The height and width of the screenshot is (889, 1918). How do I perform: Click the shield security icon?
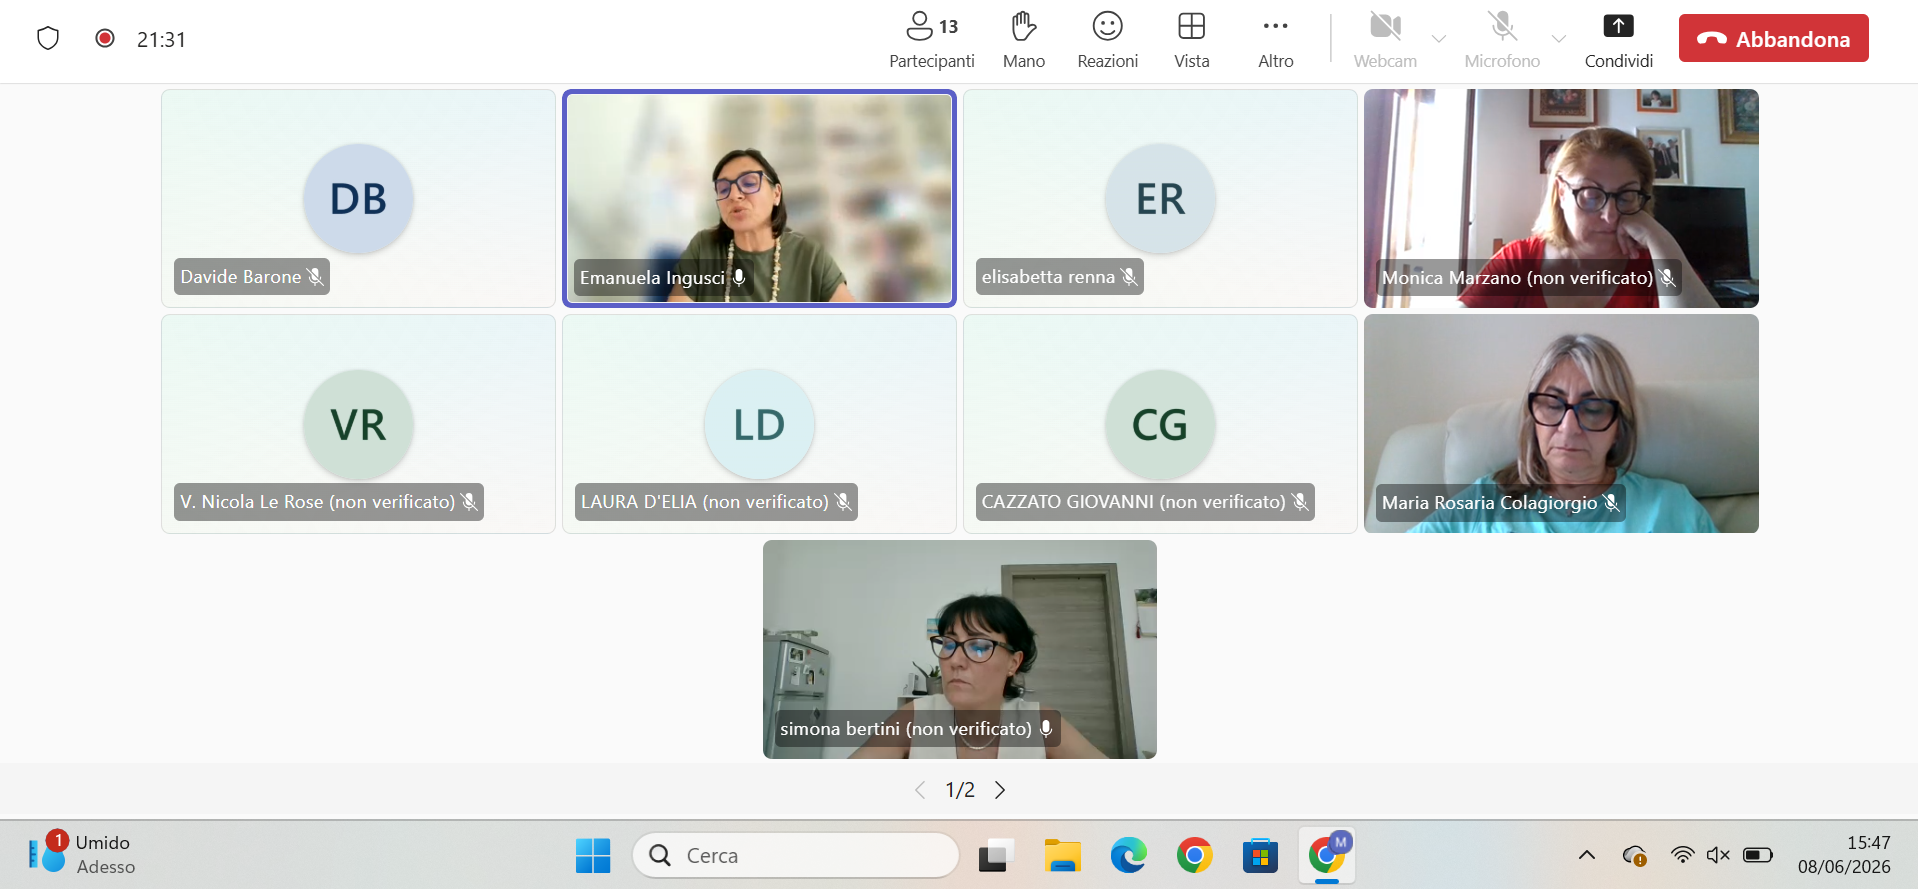[48, 39]
